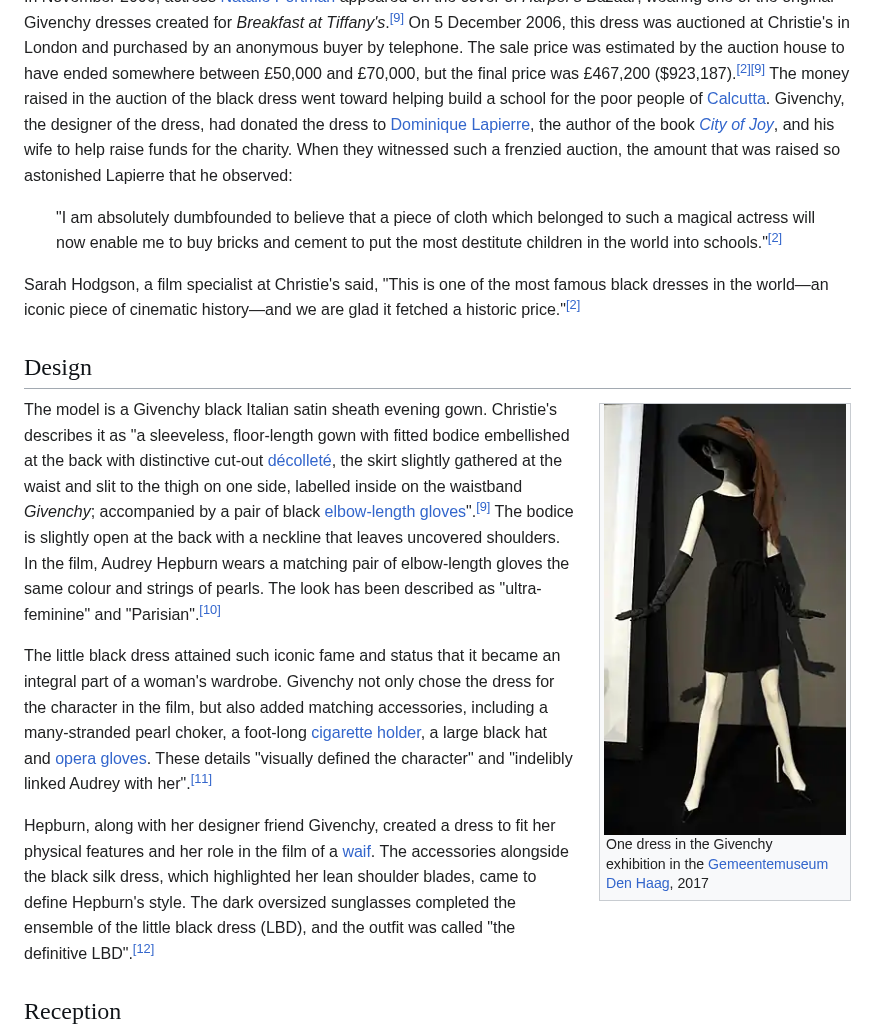Click the Reception section heading
This screenshot has height=1024, width=875.
pyautogui.click(x=72, y=1011)
